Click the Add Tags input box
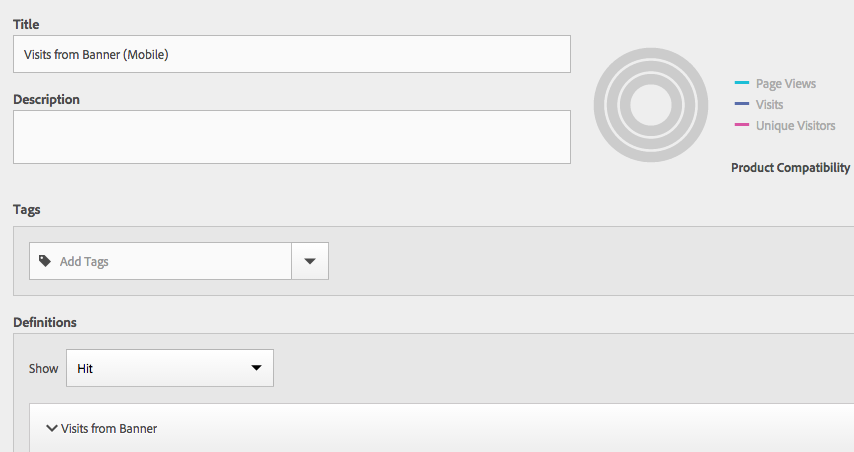Viewport: 854px width, 452px height. (170, 261)
